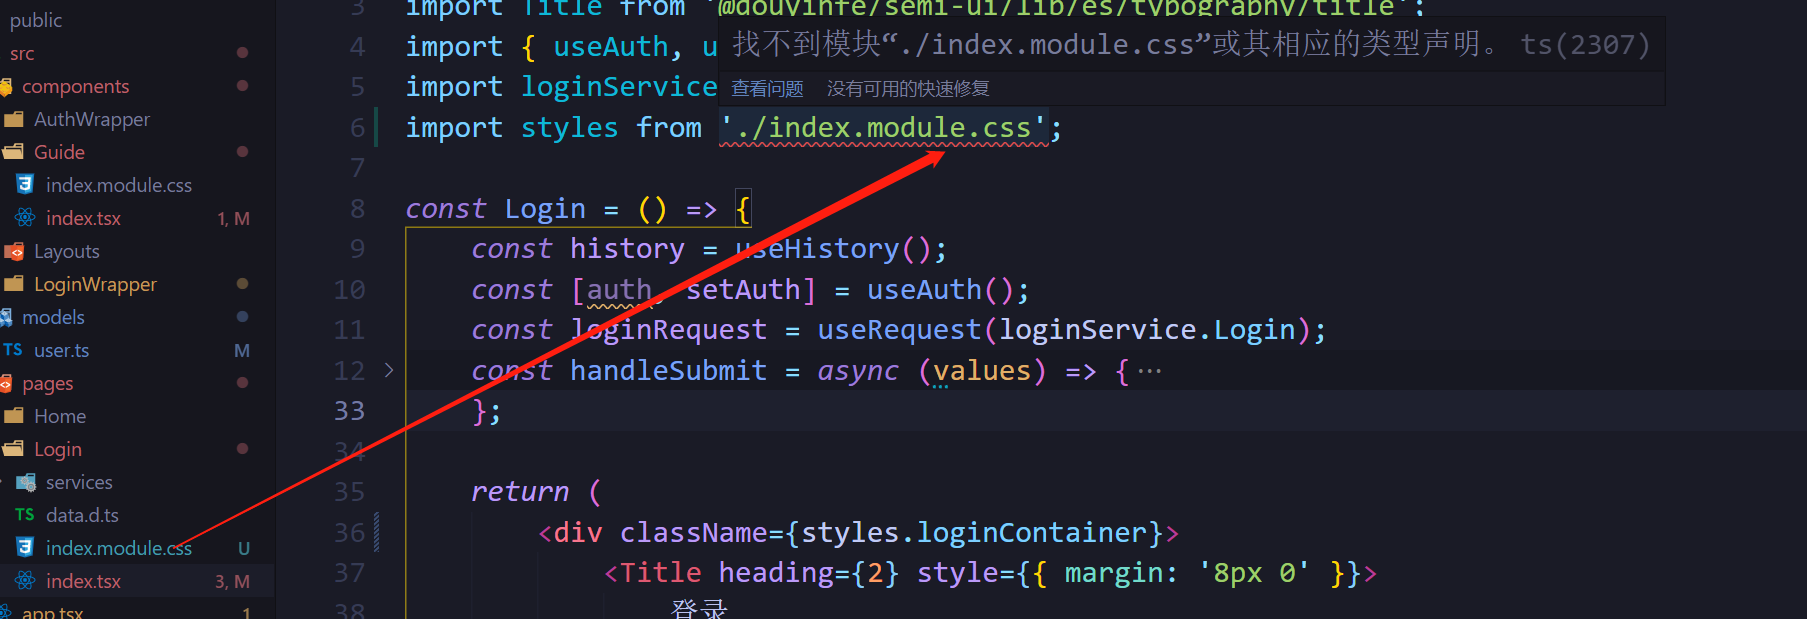The image size is (1807, 619).
Task: Click the Login open-folder icon
Action: (13, 449)
